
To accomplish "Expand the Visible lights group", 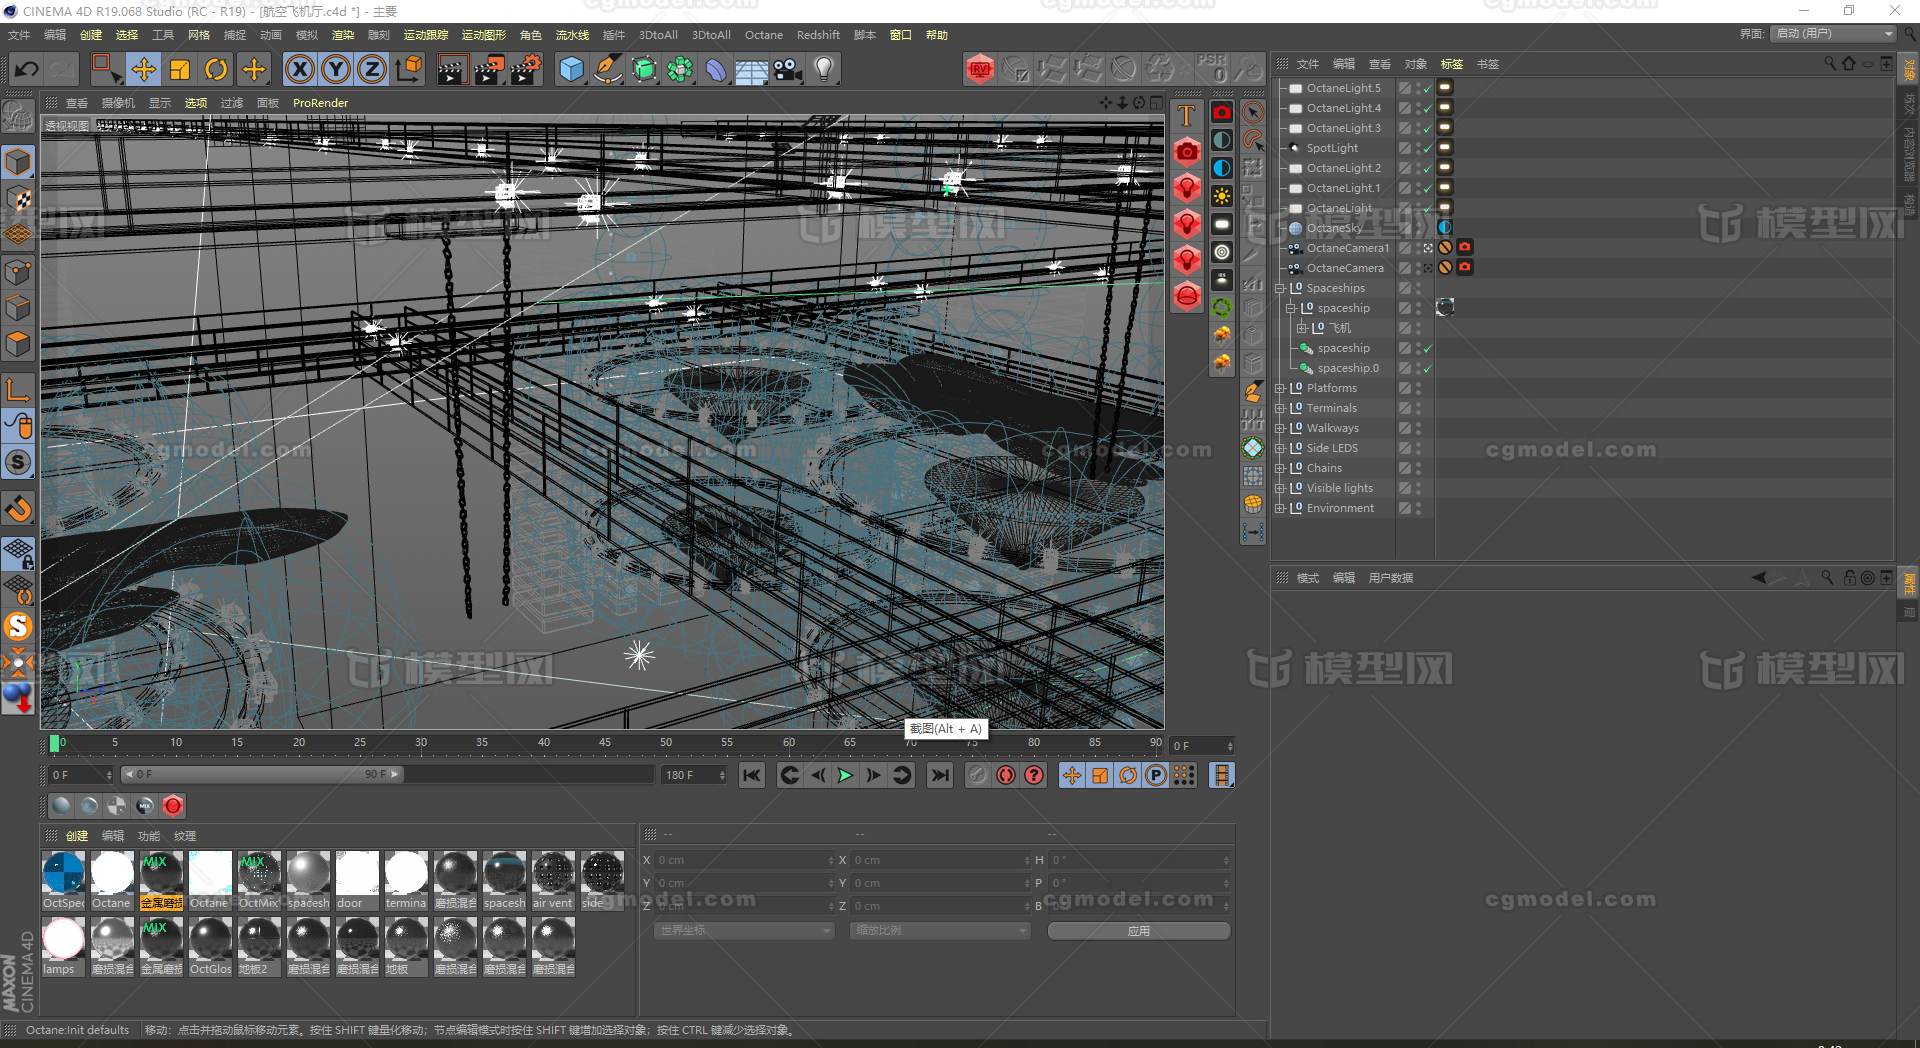I will [x=1280, y=488].
